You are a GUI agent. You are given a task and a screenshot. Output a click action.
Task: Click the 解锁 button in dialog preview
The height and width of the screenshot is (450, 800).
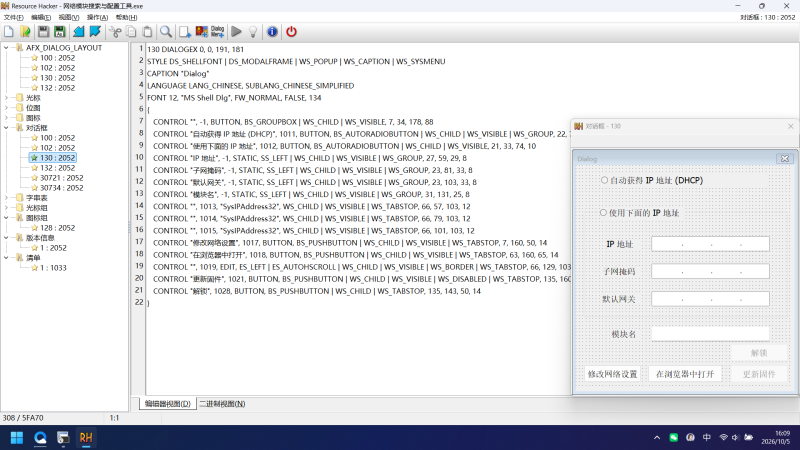[x=759, y=353]
